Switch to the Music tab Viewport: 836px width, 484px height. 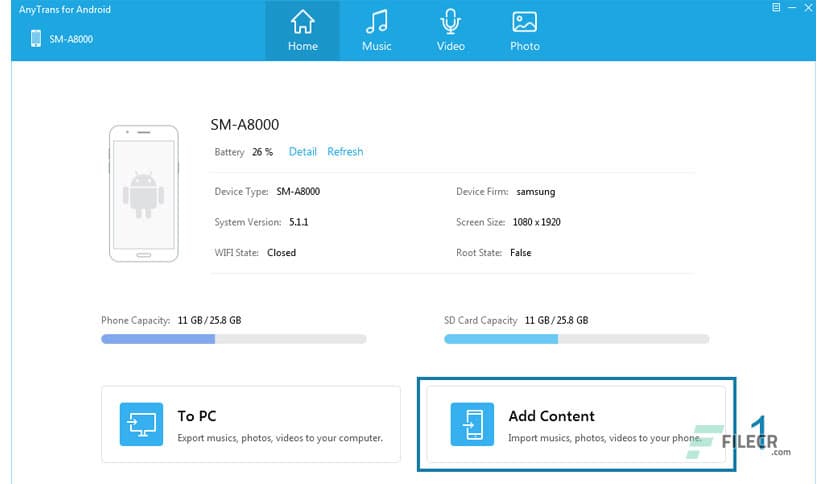376,30
